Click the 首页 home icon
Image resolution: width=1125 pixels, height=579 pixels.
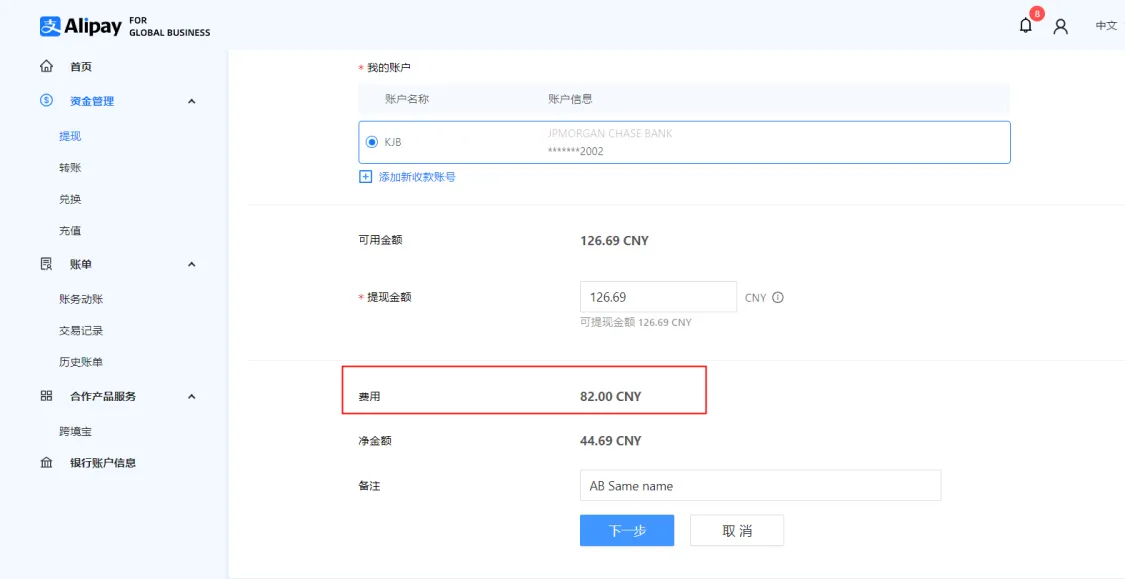(46, 66)
